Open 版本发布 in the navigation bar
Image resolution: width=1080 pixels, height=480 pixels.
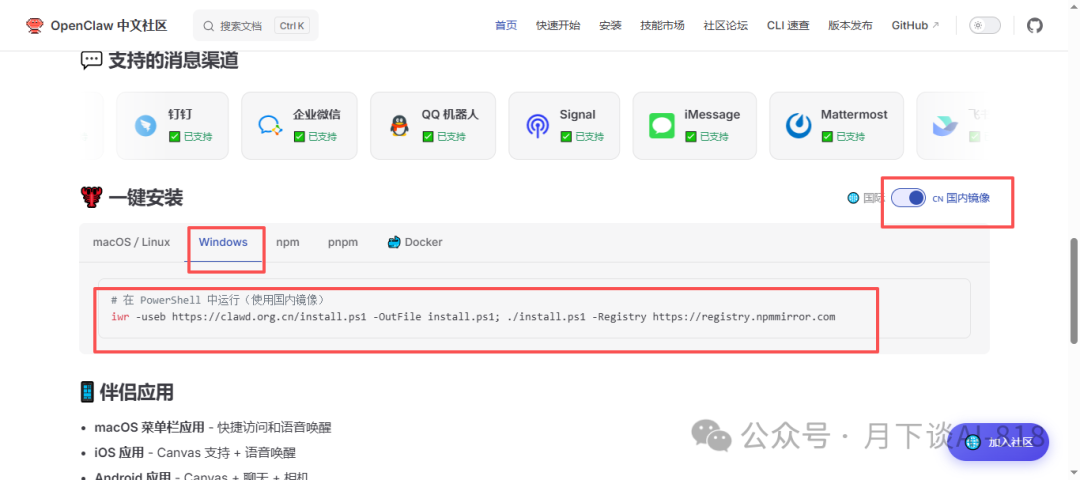[x=850, y=25]
